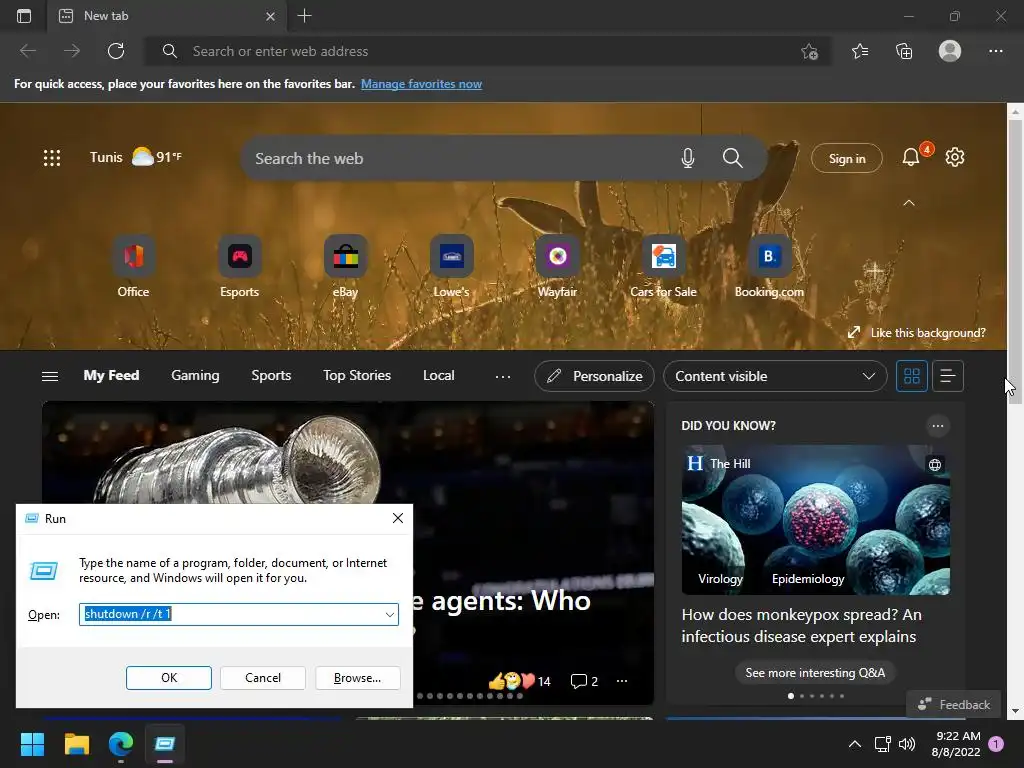Open Microsoft Edge from taskbar
The height and width of the screenshot is (768, 1024).
coord(121,744)
